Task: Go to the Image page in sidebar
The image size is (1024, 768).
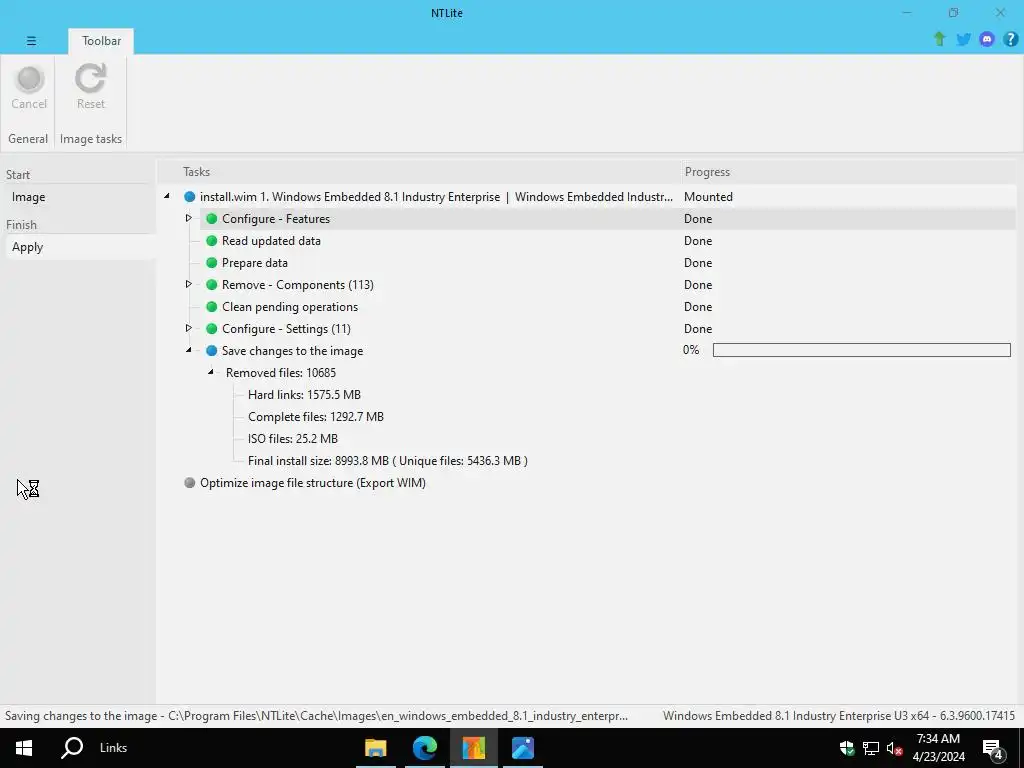Action: (x=80, y=197)
